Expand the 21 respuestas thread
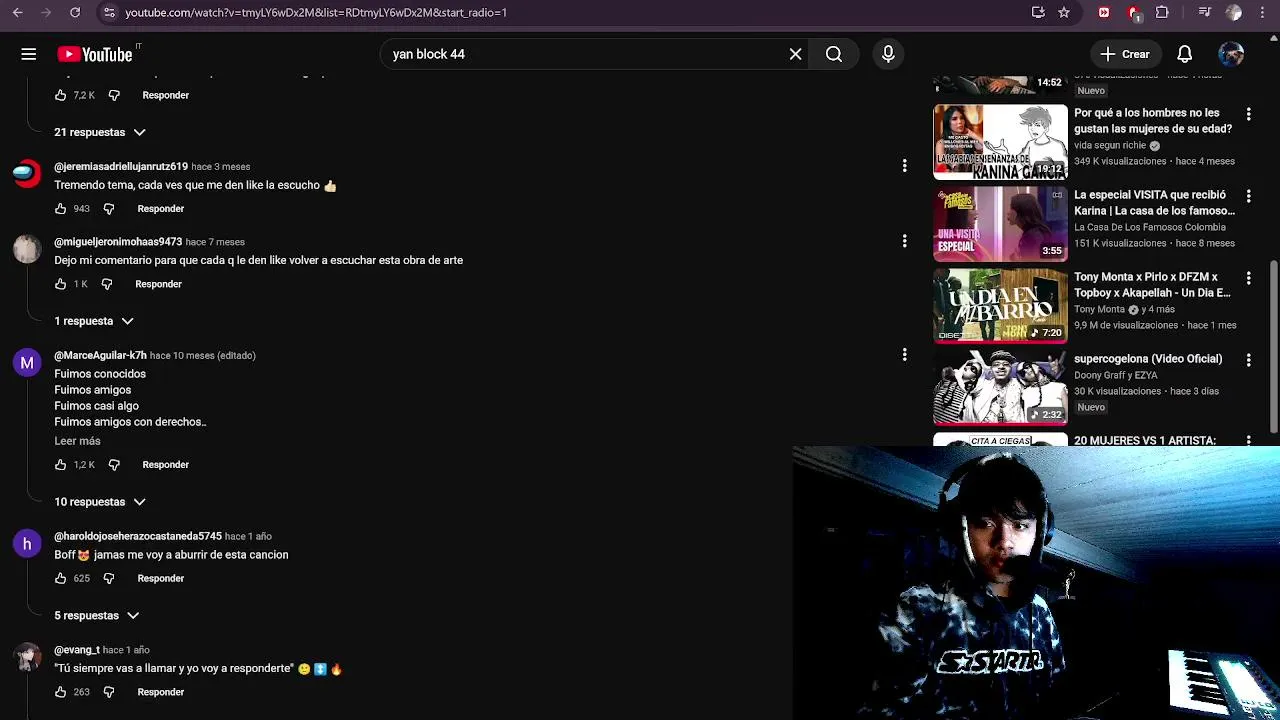The width and height of the screenshot is (1280, 720). point(100,132)
